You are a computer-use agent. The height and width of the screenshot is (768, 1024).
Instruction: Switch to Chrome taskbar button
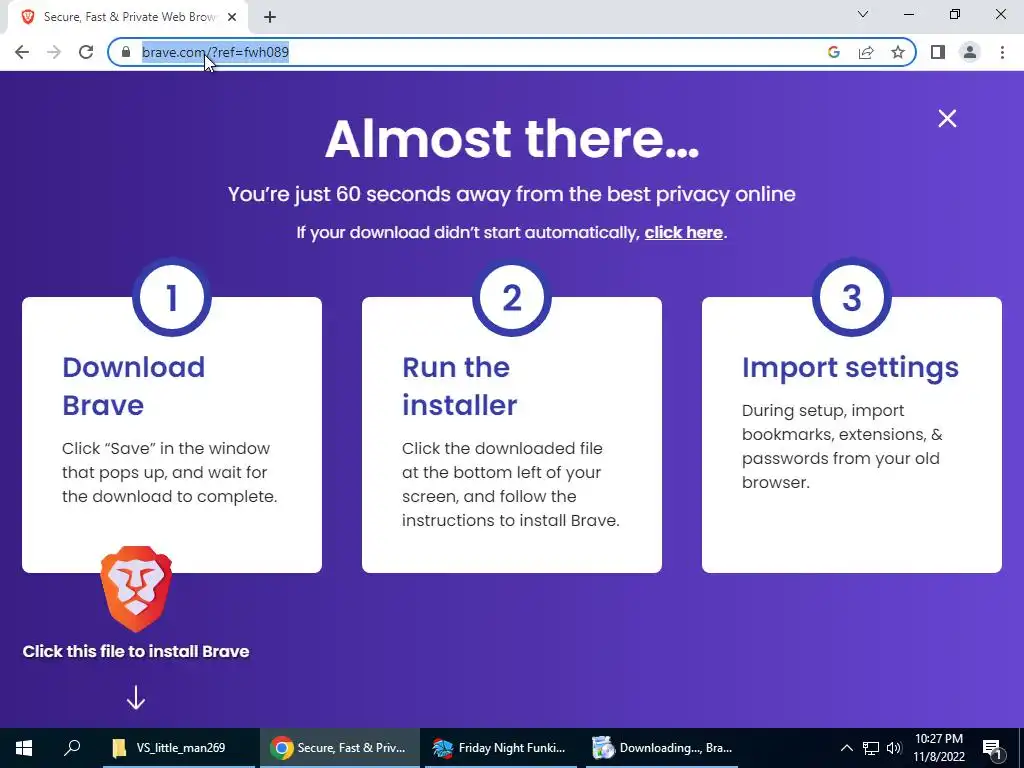pos(340,748)
